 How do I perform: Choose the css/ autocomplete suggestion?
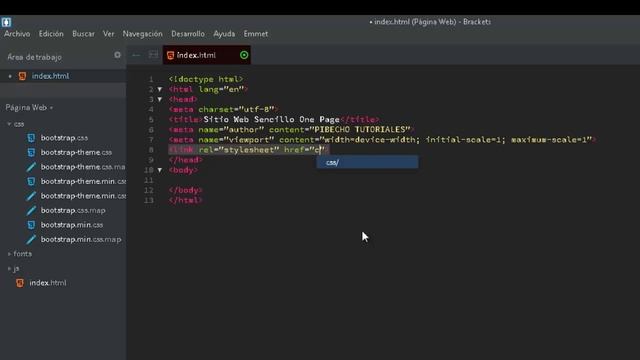click(x=367, y=162)
